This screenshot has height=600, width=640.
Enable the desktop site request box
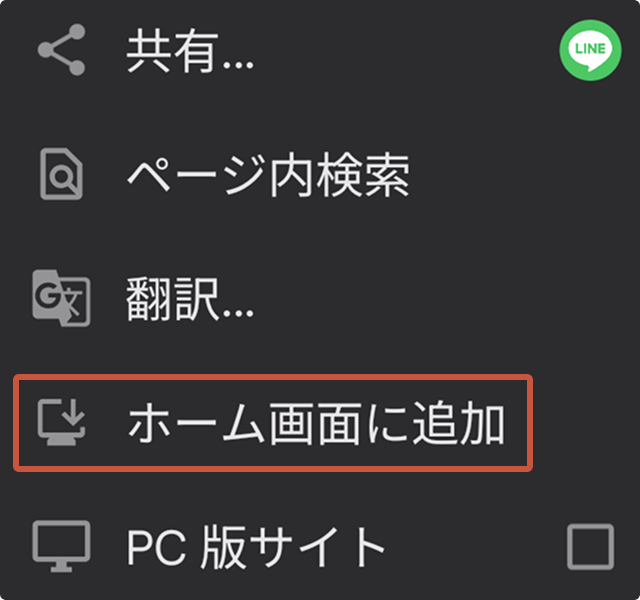click(x=590, y=547)
